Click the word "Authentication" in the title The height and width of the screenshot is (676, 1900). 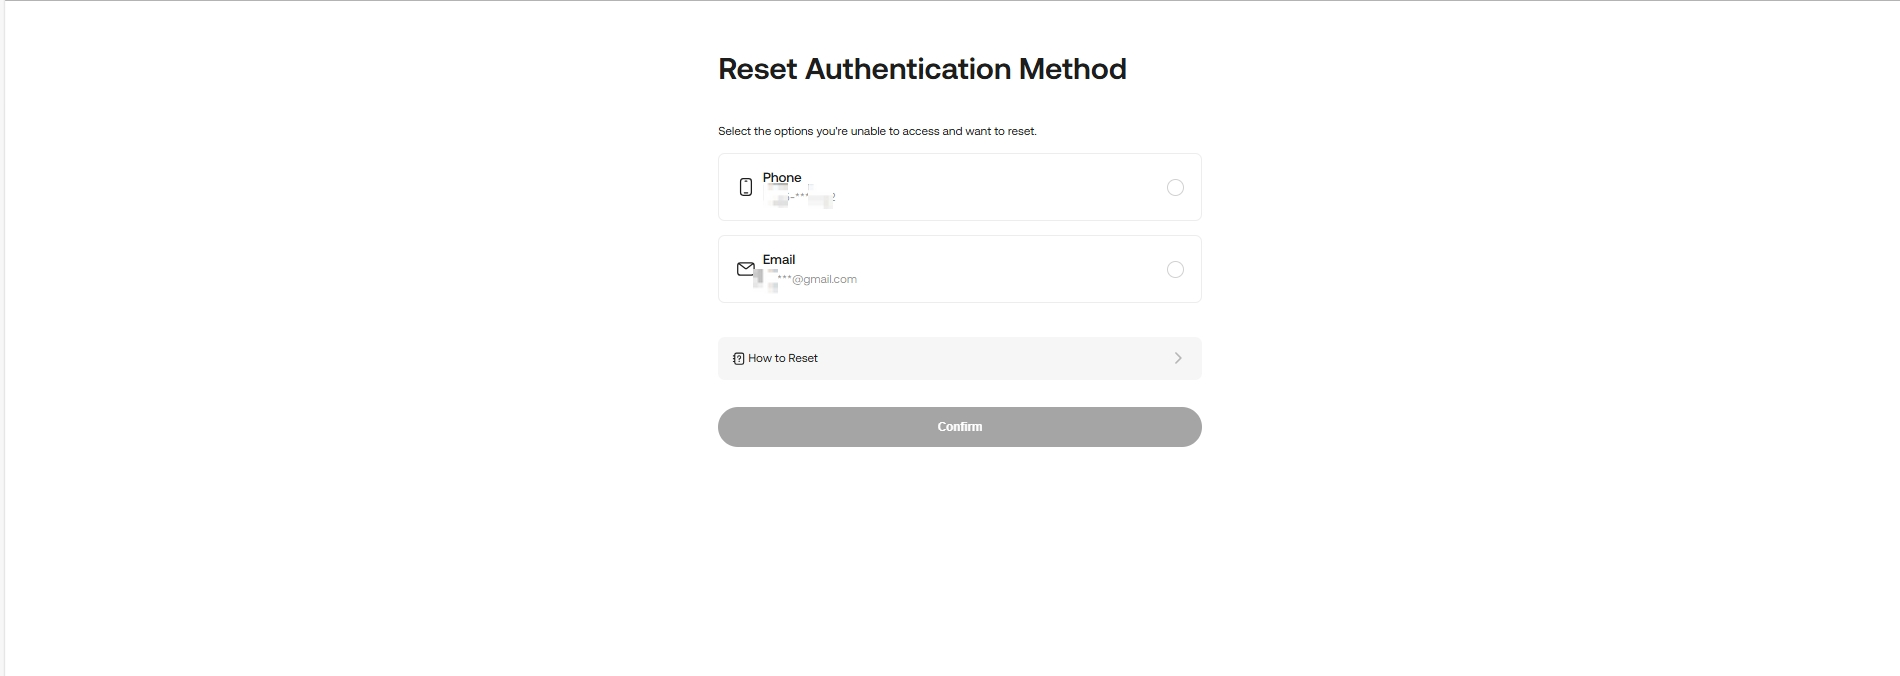point(908,69)
